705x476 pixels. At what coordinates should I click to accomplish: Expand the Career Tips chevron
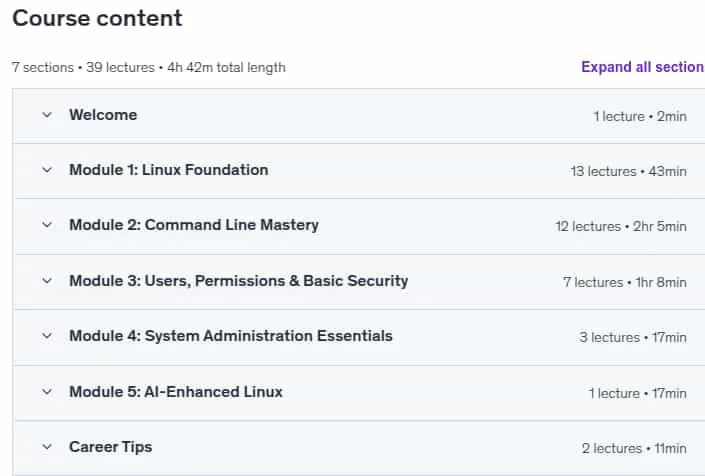tap(47, 447)
